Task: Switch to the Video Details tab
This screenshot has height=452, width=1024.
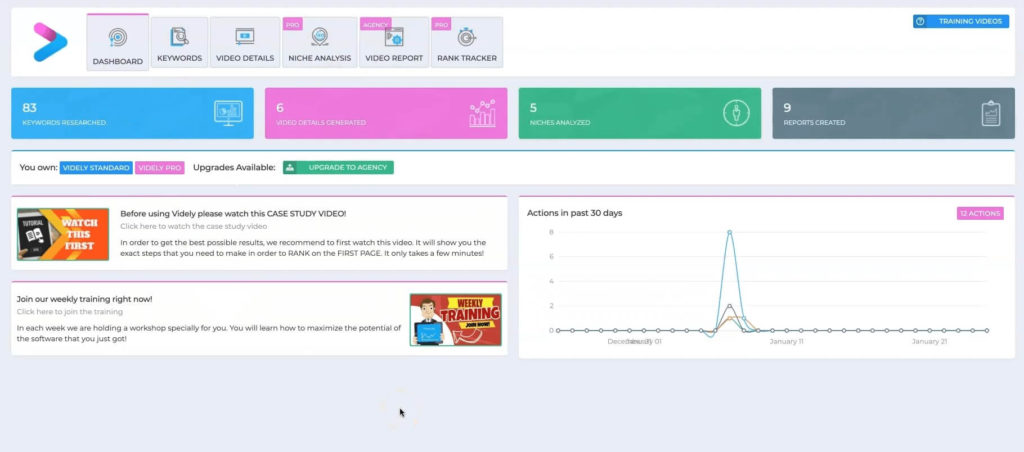Action: pyautogui.click(x=245, y=42)
